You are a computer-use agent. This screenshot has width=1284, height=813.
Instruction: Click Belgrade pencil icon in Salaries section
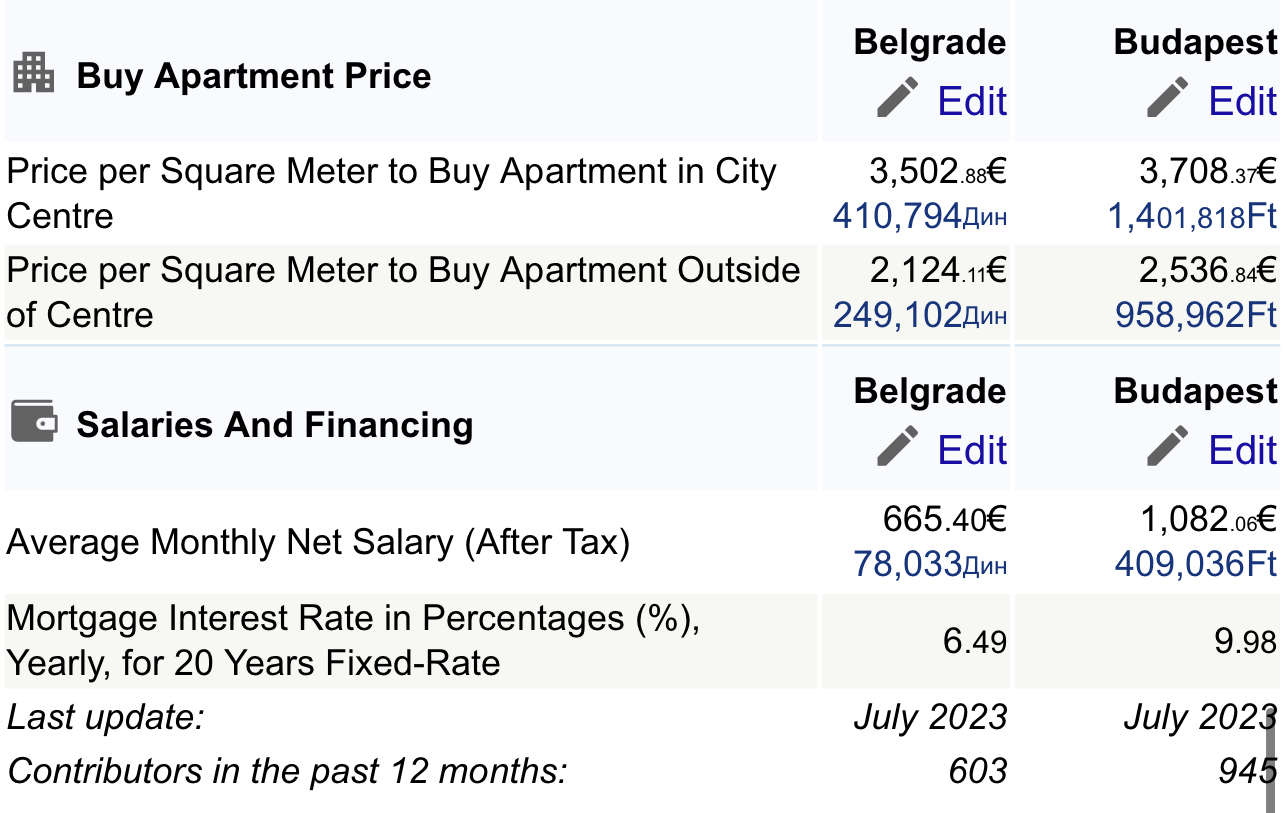point(897,446)
